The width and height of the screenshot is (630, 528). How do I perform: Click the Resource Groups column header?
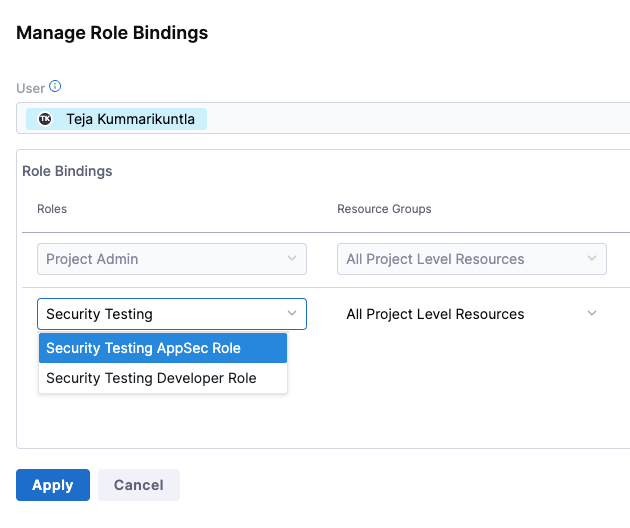coord(384,209)
